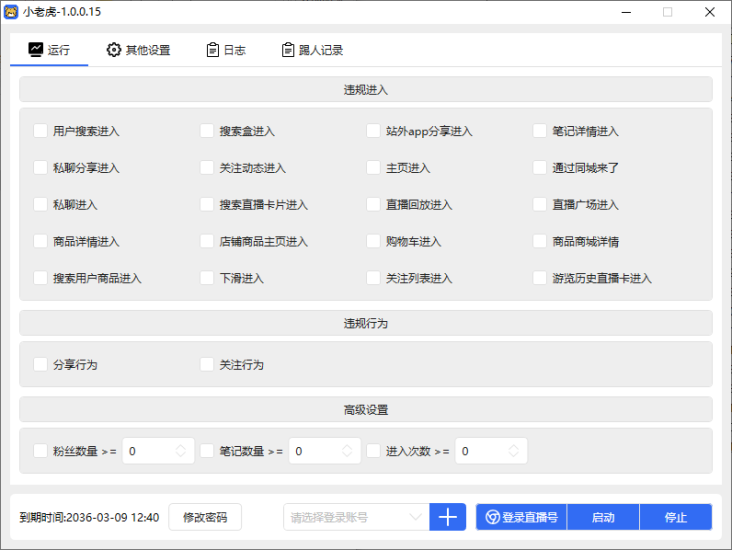Check the 店铺商品主页进入 checkbox
The width and height of the screenshot is (732, 550).
pyautogui.click(x=207, y=241)
